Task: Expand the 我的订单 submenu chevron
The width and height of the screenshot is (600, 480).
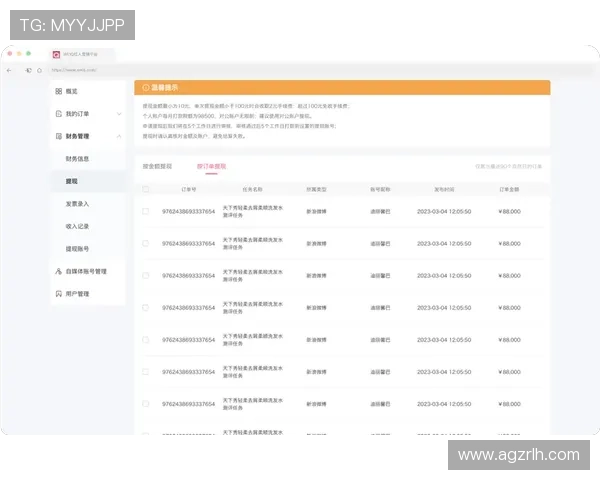Action: (x=119, y=114)
